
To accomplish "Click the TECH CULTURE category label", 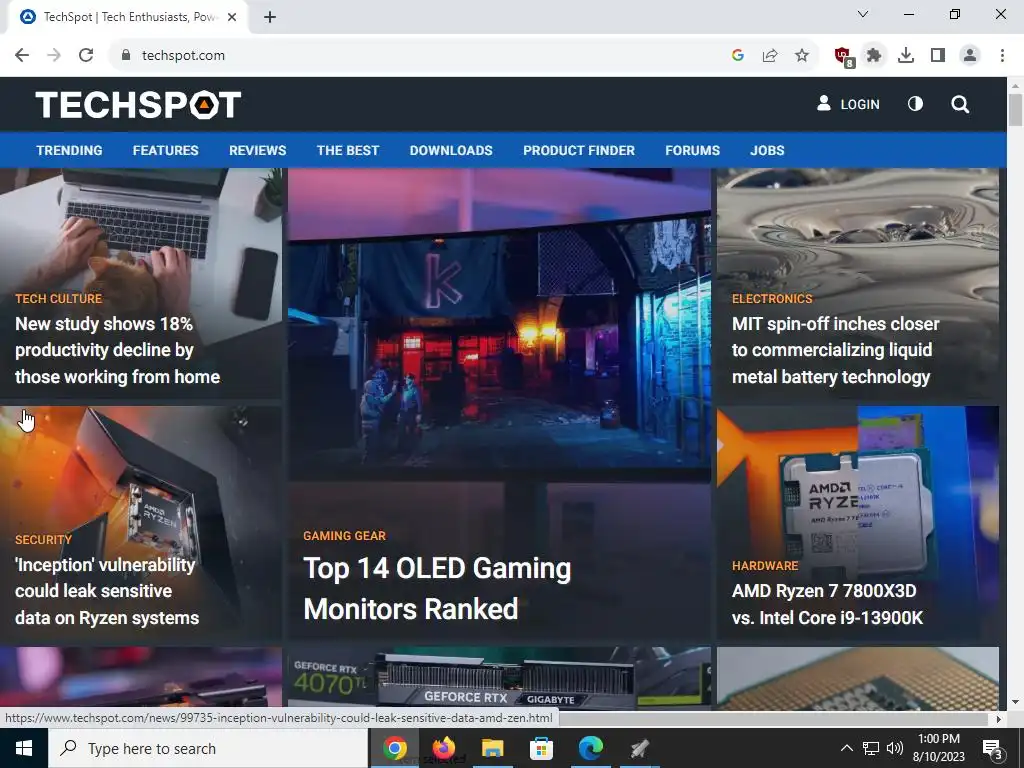I will point(59,298).
